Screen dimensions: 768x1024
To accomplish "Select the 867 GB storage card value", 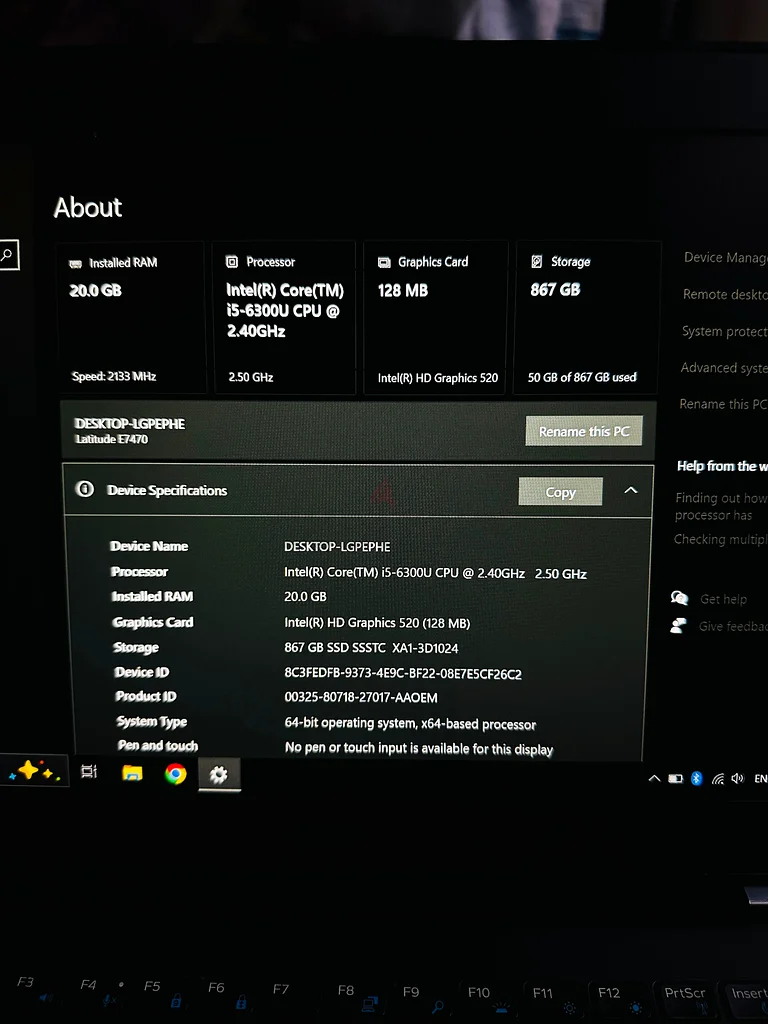I will coord(555,289).
